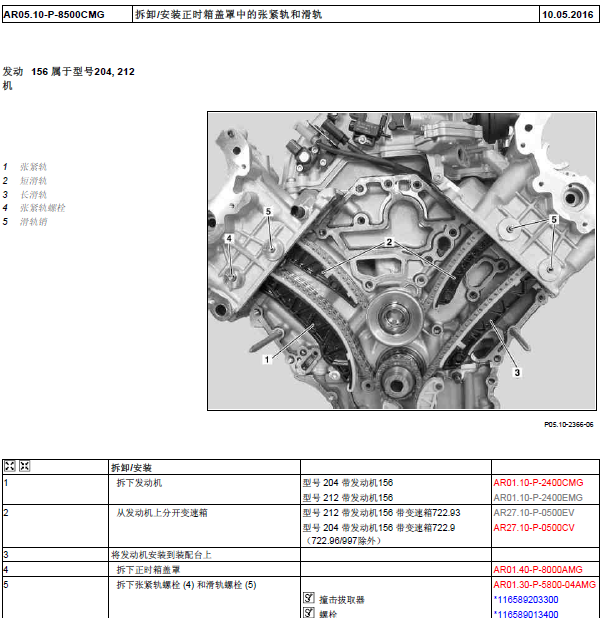Click the special tool icon beside 螺栓
Screen dimensions: 600x618
(x=309, y=612)
